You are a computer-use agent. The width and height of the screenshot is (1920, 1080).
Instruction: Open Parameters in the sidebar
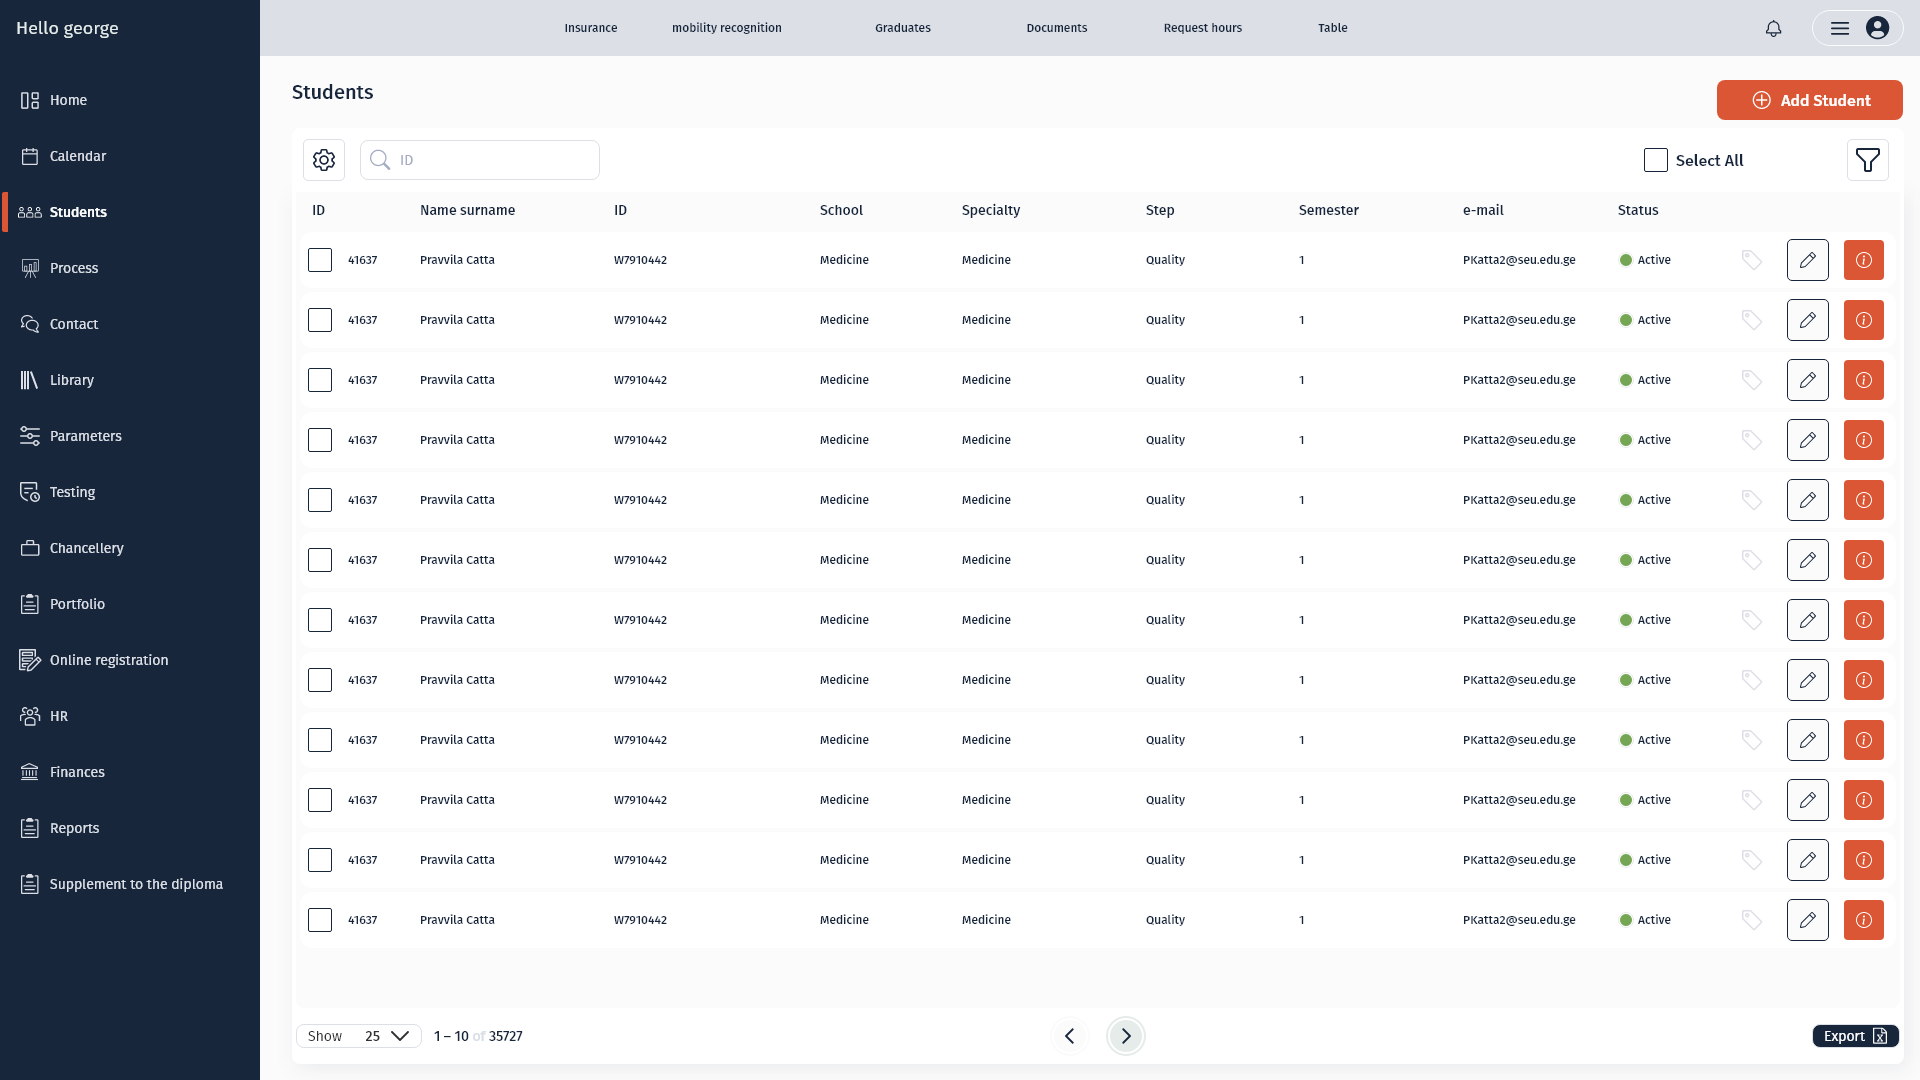click(71, 436)
